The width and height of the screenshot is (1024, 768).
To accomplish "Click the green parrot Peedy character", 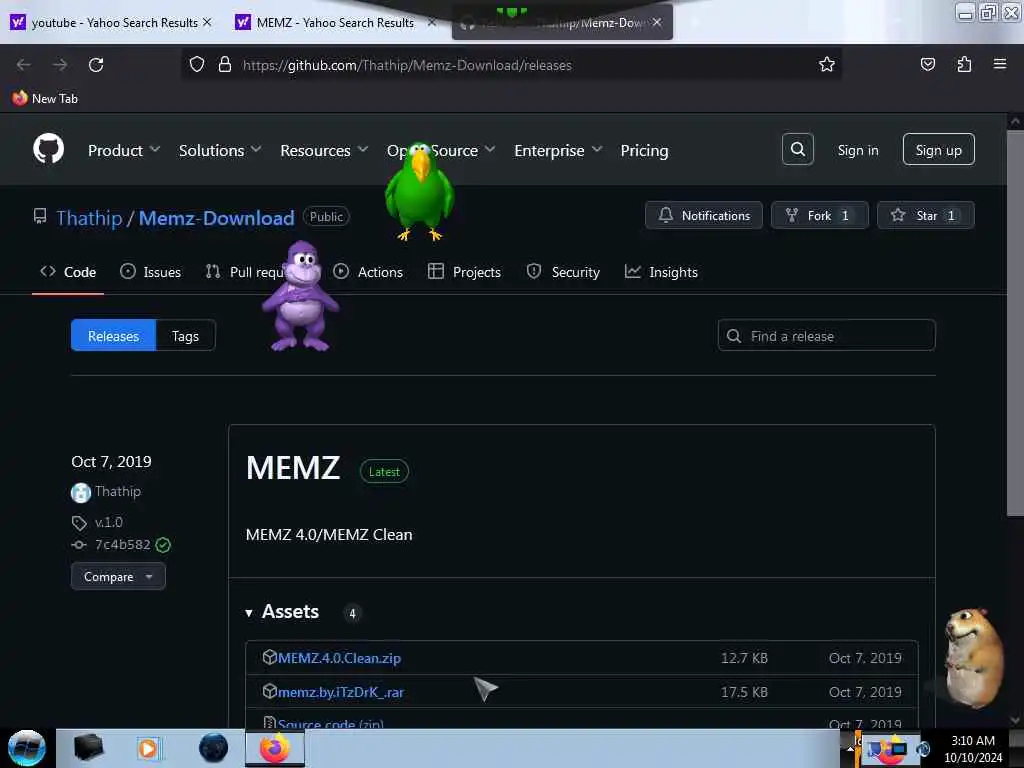I will click(x=419, y=191).
